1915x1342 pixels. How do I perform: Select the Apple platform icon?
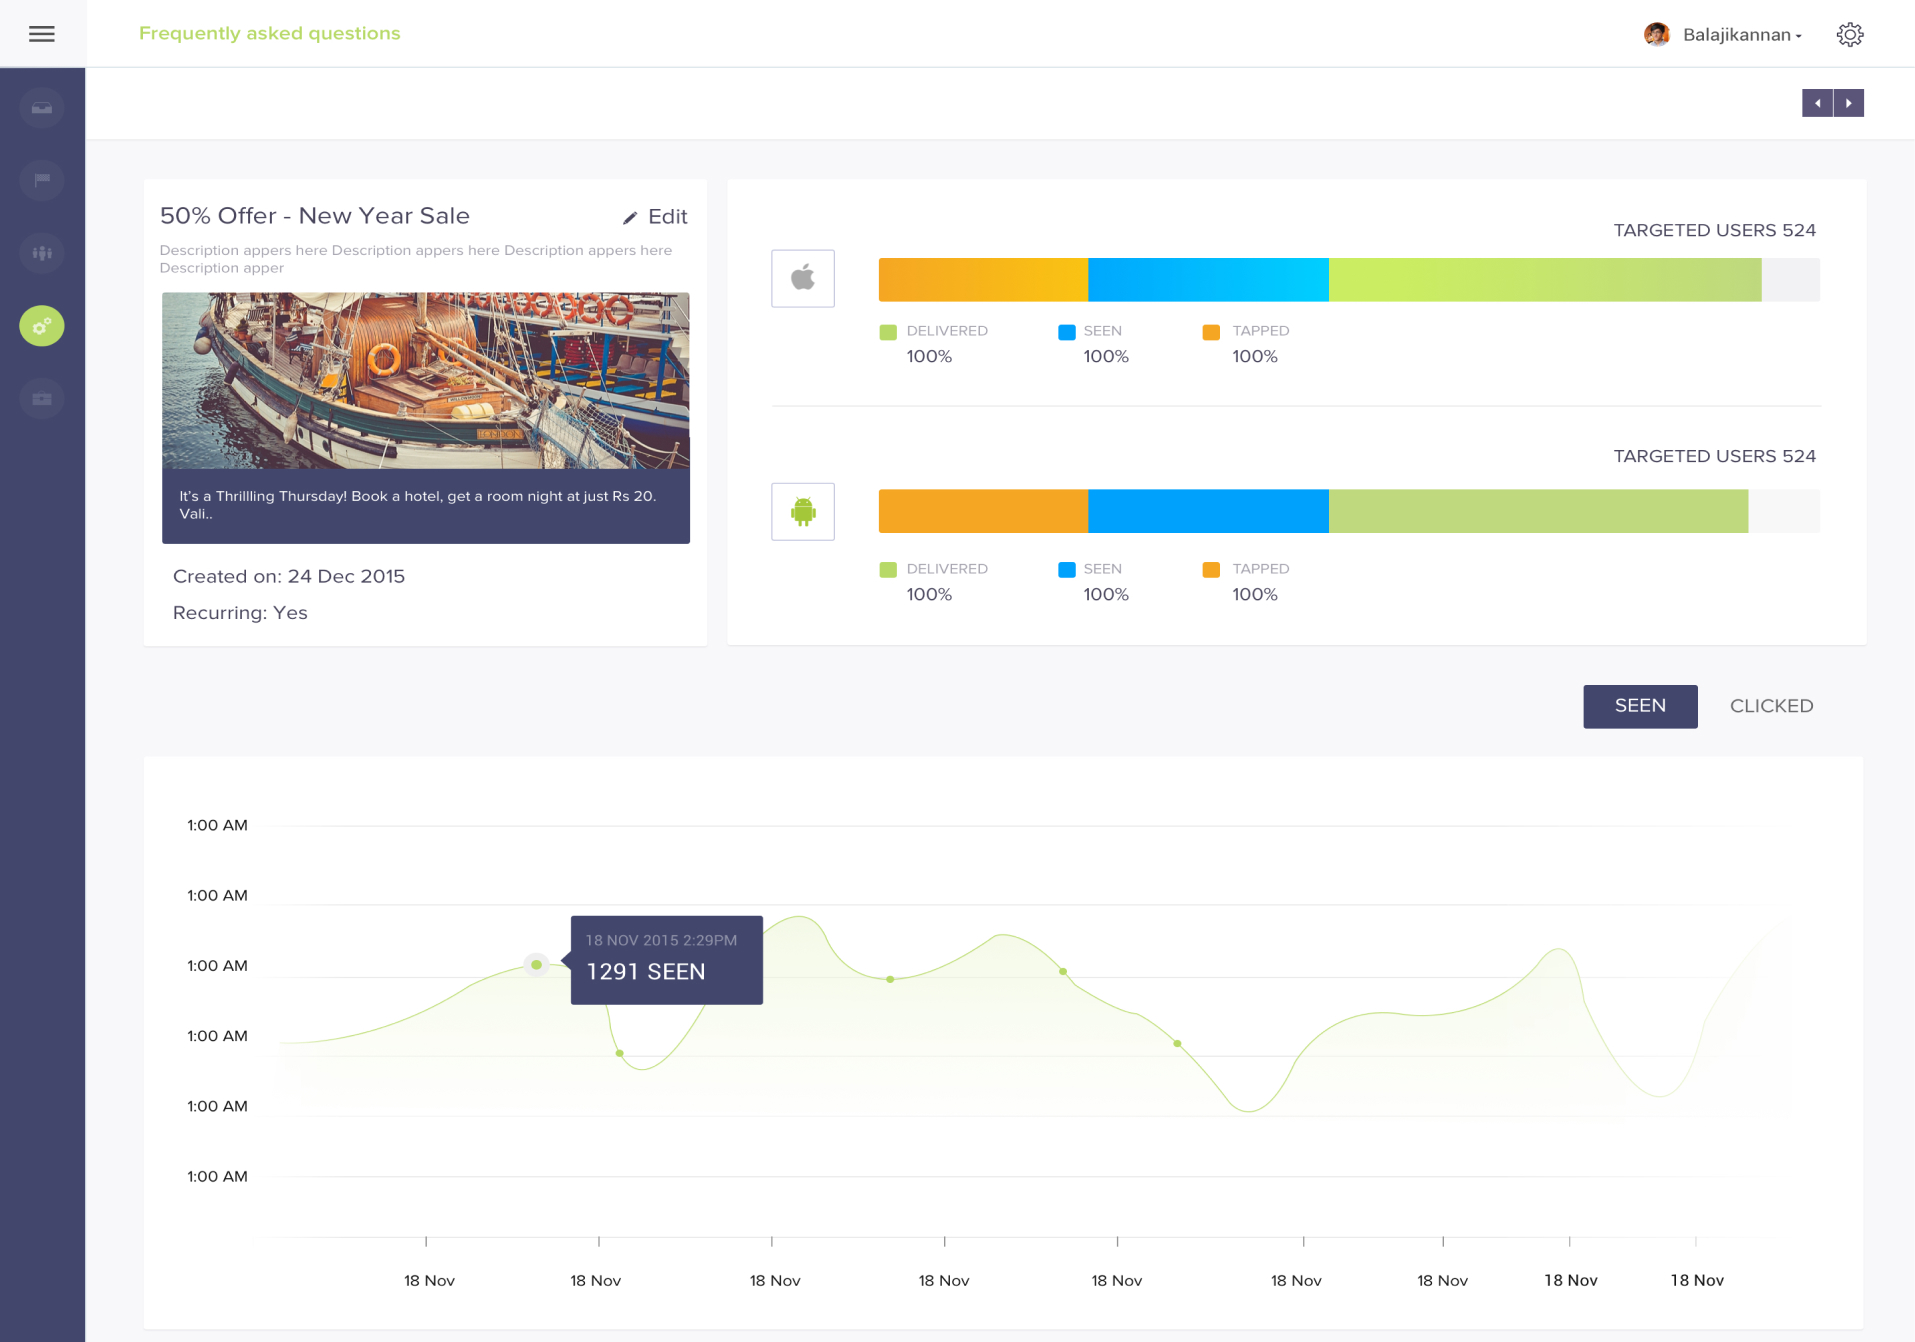[802, 278]
